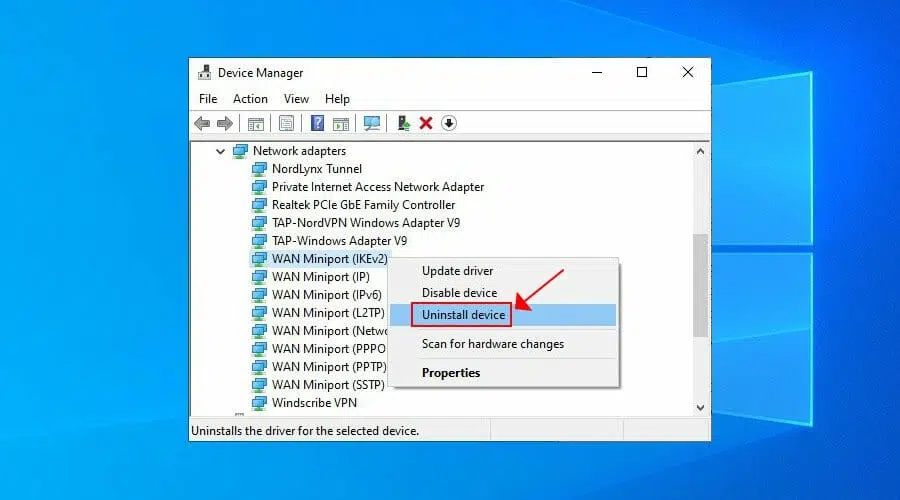The height and width of the screenshot is (500, 900).
Task: Select TAP-Windows Adapter V9 entry
Action: [x=339, y=241]
